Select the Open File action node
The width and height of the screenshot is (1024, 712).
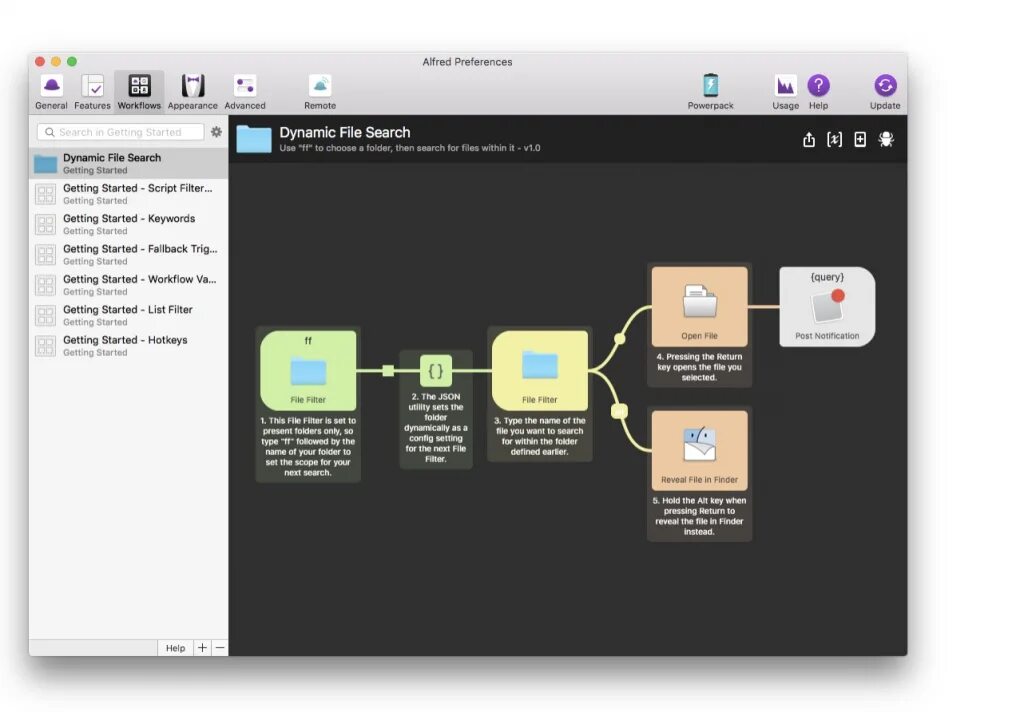[699, 306]
